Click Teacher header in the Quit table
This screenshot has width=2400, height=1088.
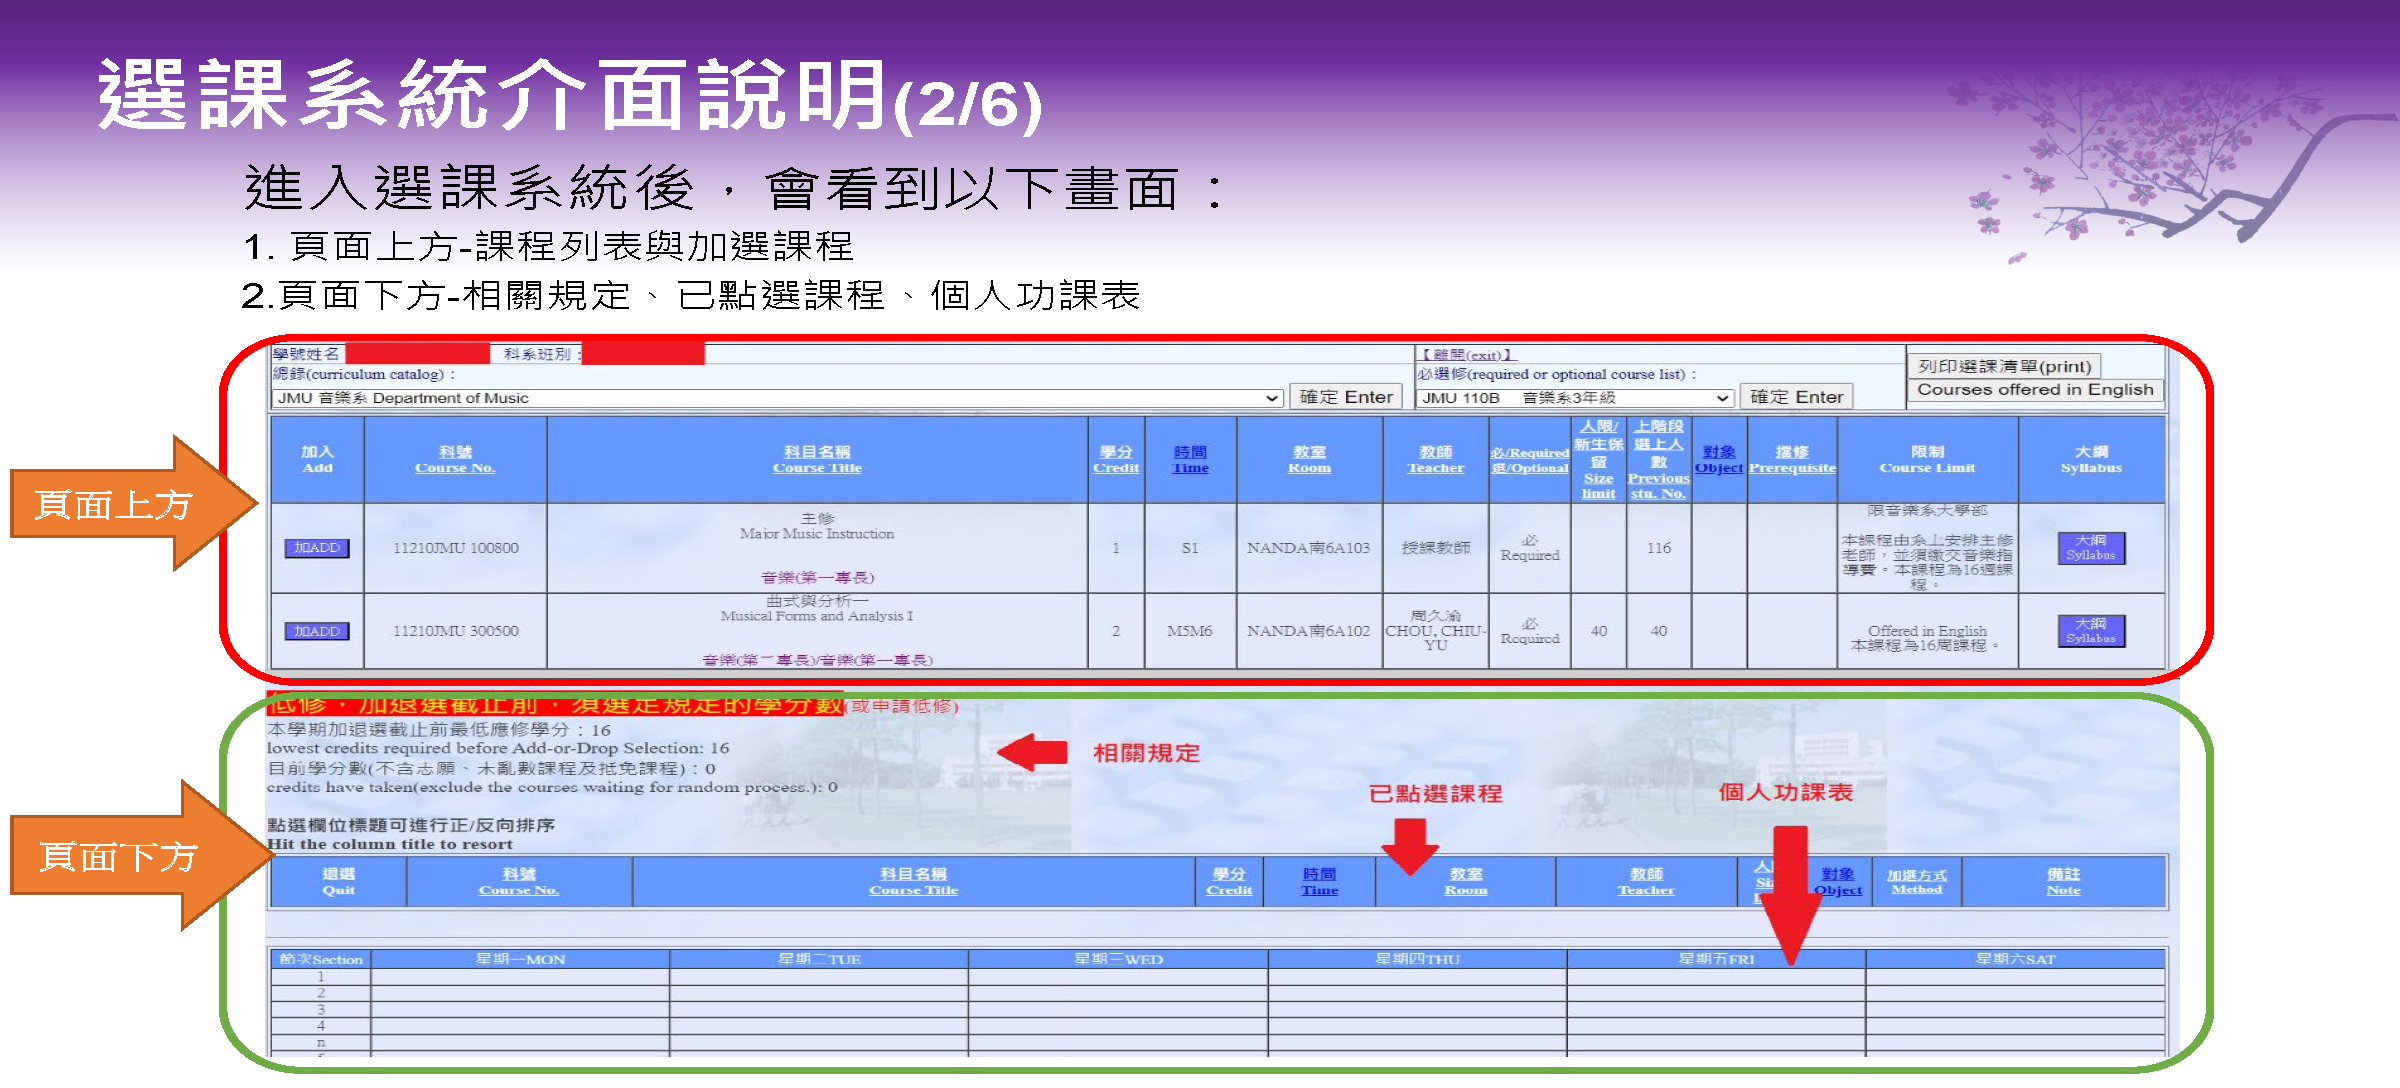coord(1646,882)
